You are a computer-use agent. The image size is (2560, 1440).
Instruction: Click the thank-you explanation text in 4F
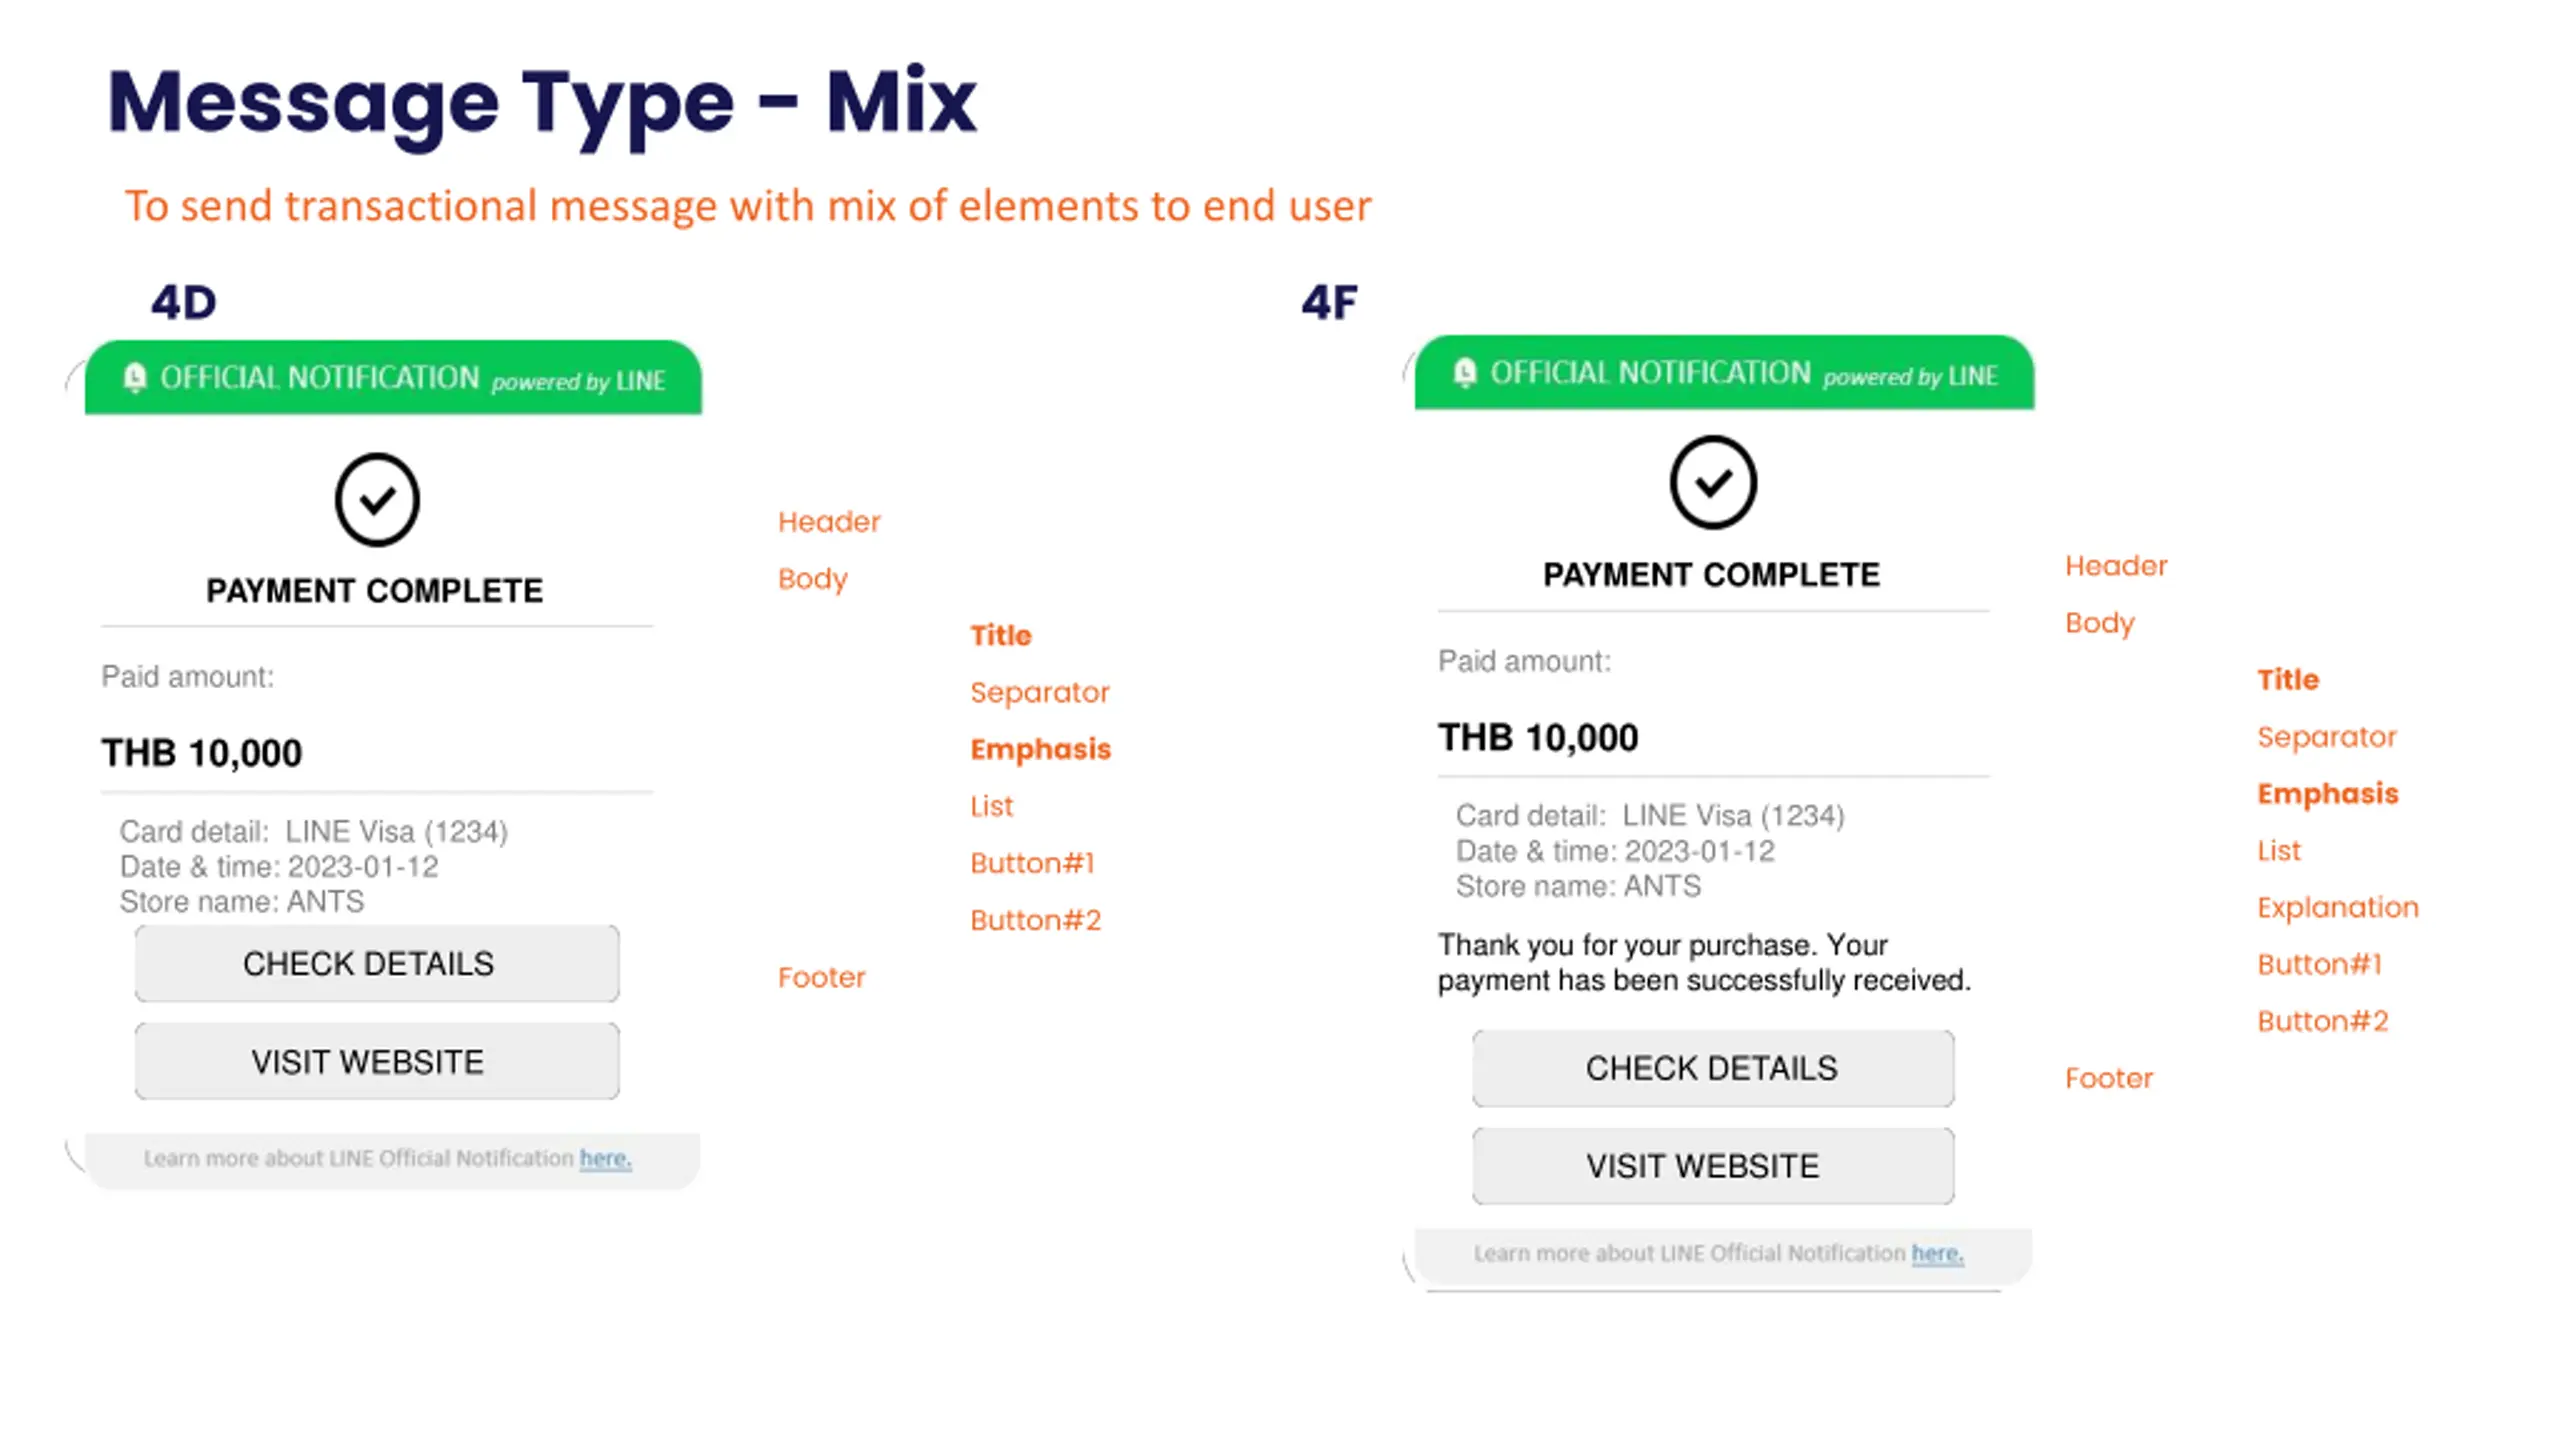(1703, 962)
